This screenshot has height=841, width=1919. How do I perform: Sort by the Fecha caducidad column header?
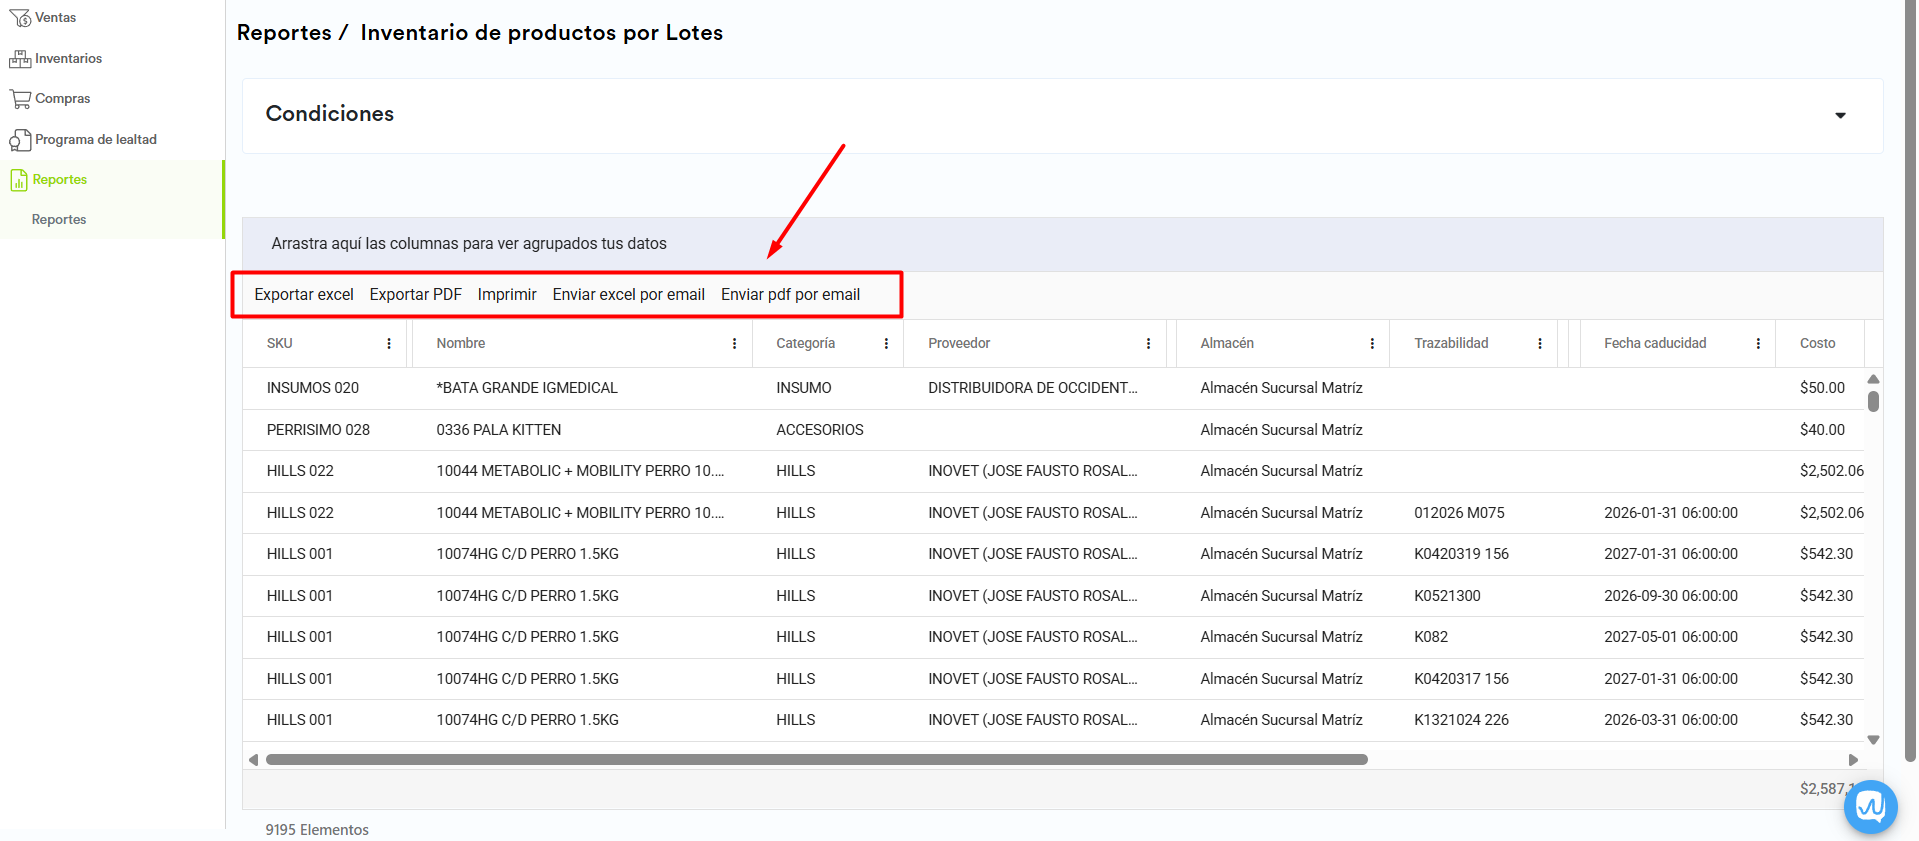click(x=1655, y=343)
